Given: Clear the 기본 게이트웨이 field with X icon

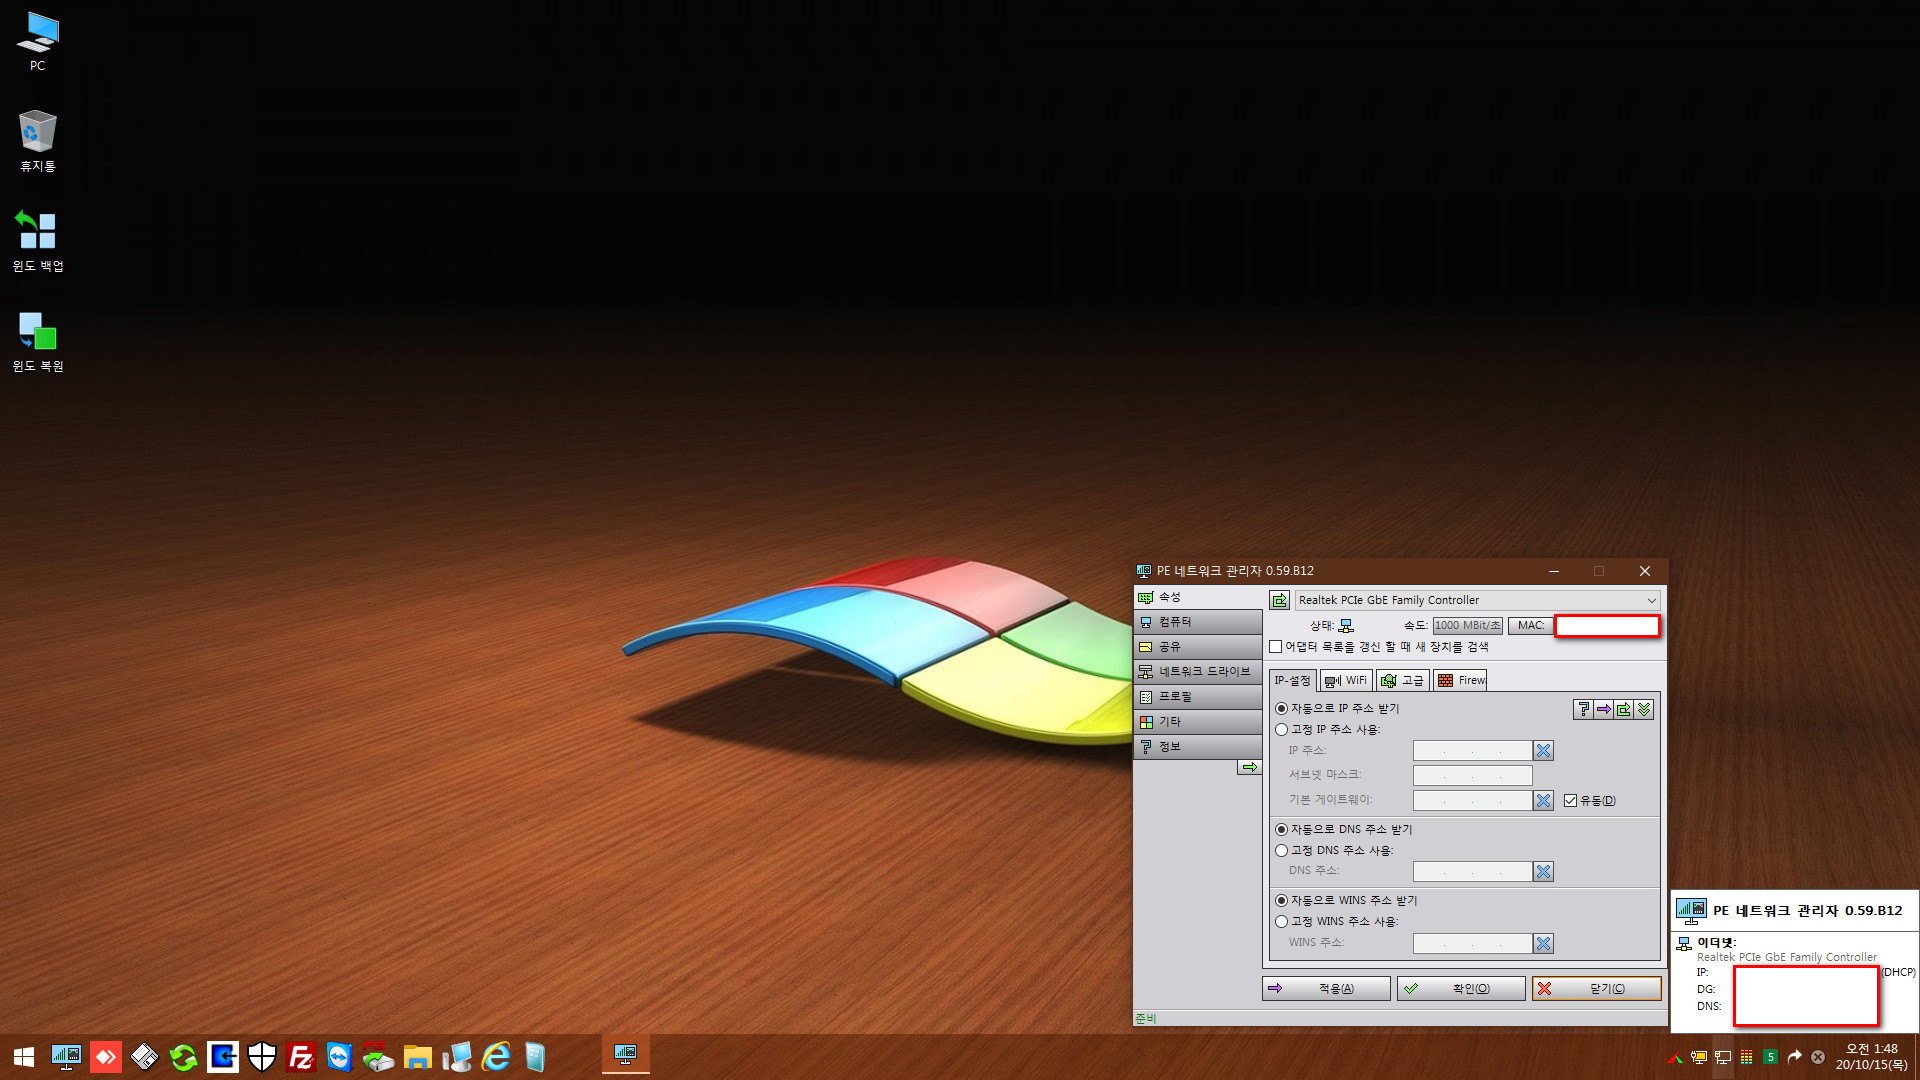Looking at the screenshot, I should (1543, 800).
